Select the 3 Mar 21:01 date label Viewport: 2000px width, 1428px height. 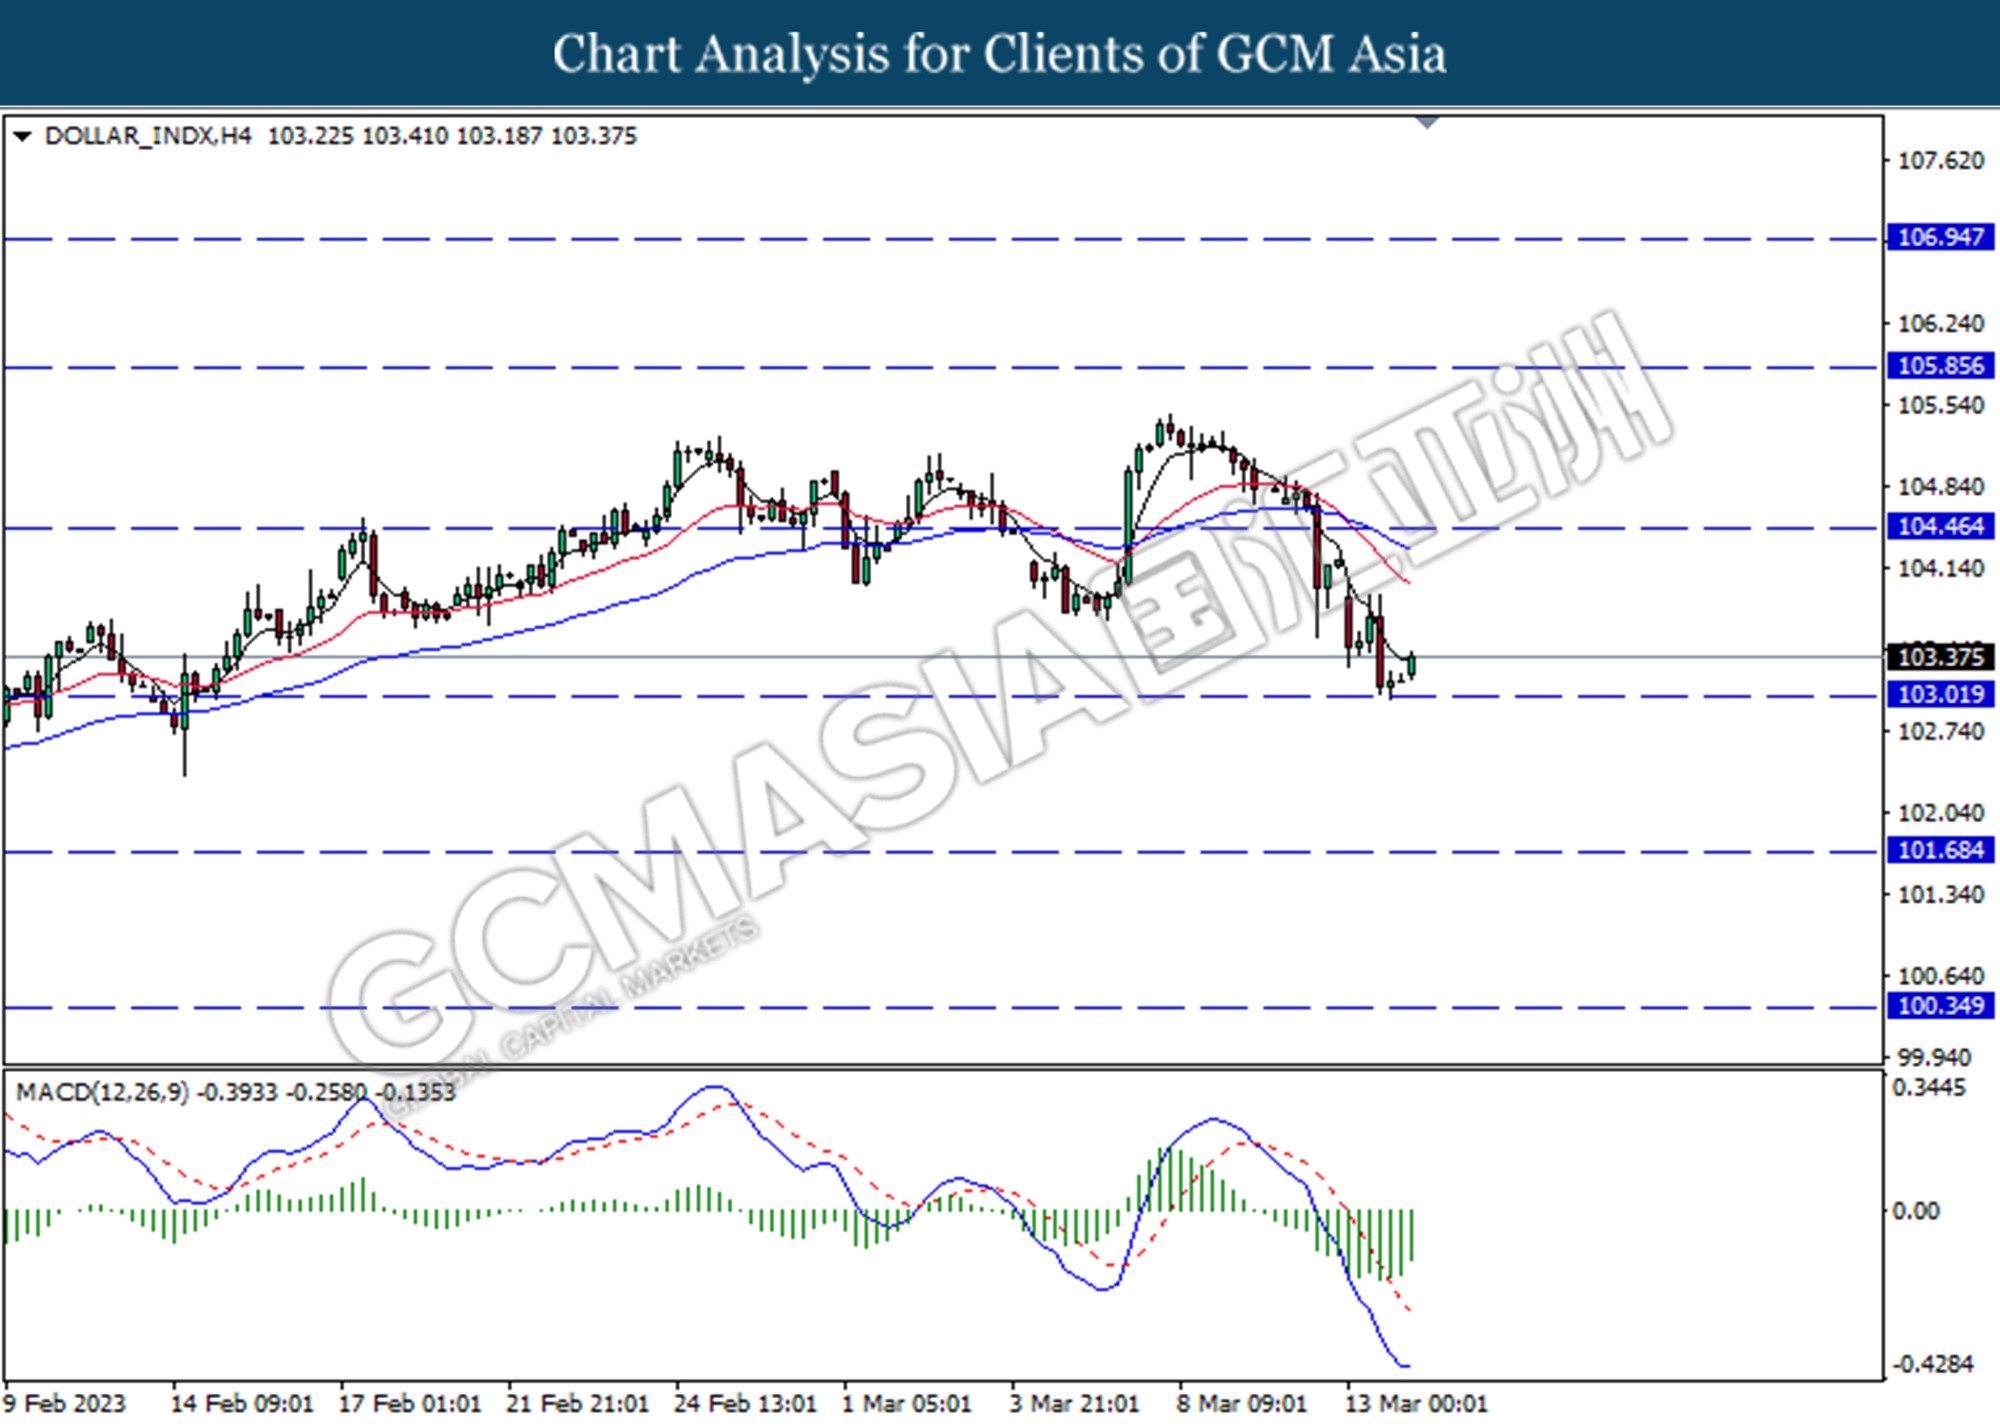click(1074, 1404)
